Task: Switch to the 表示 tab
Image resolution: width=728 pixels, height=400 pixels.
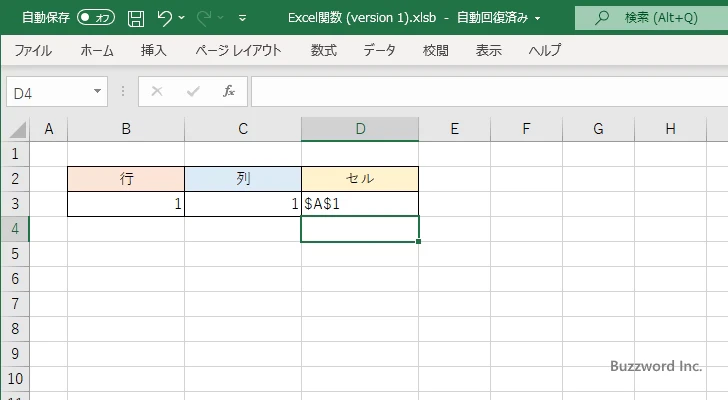Action: point(488,50)
